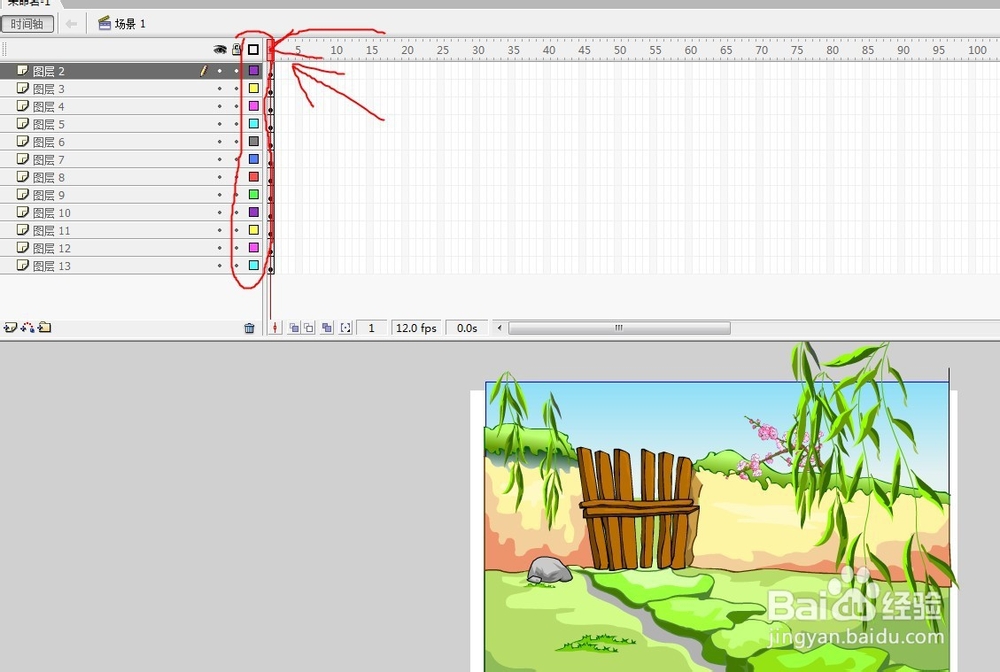Click the green outline swatch of 图层 9
Viewport: 1000px width, 672px height.
[254, 194]
